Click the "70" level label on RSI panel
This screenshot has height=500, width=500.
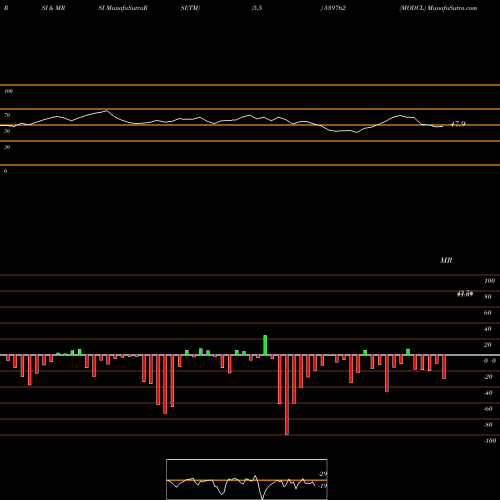click(x=7, y=115)
